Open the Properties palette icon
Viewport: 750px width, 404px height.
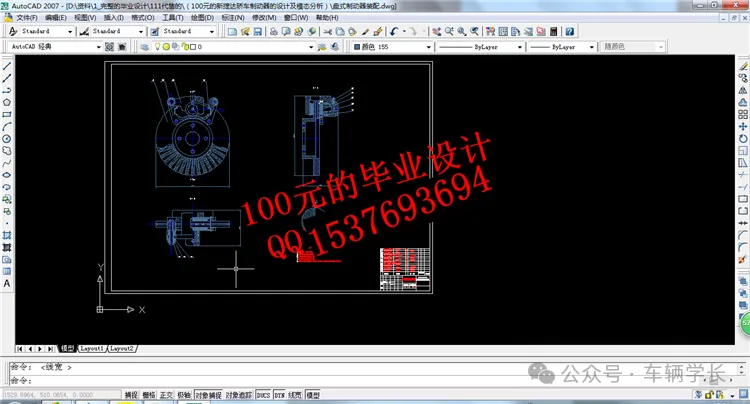click(x=491, y=32)
